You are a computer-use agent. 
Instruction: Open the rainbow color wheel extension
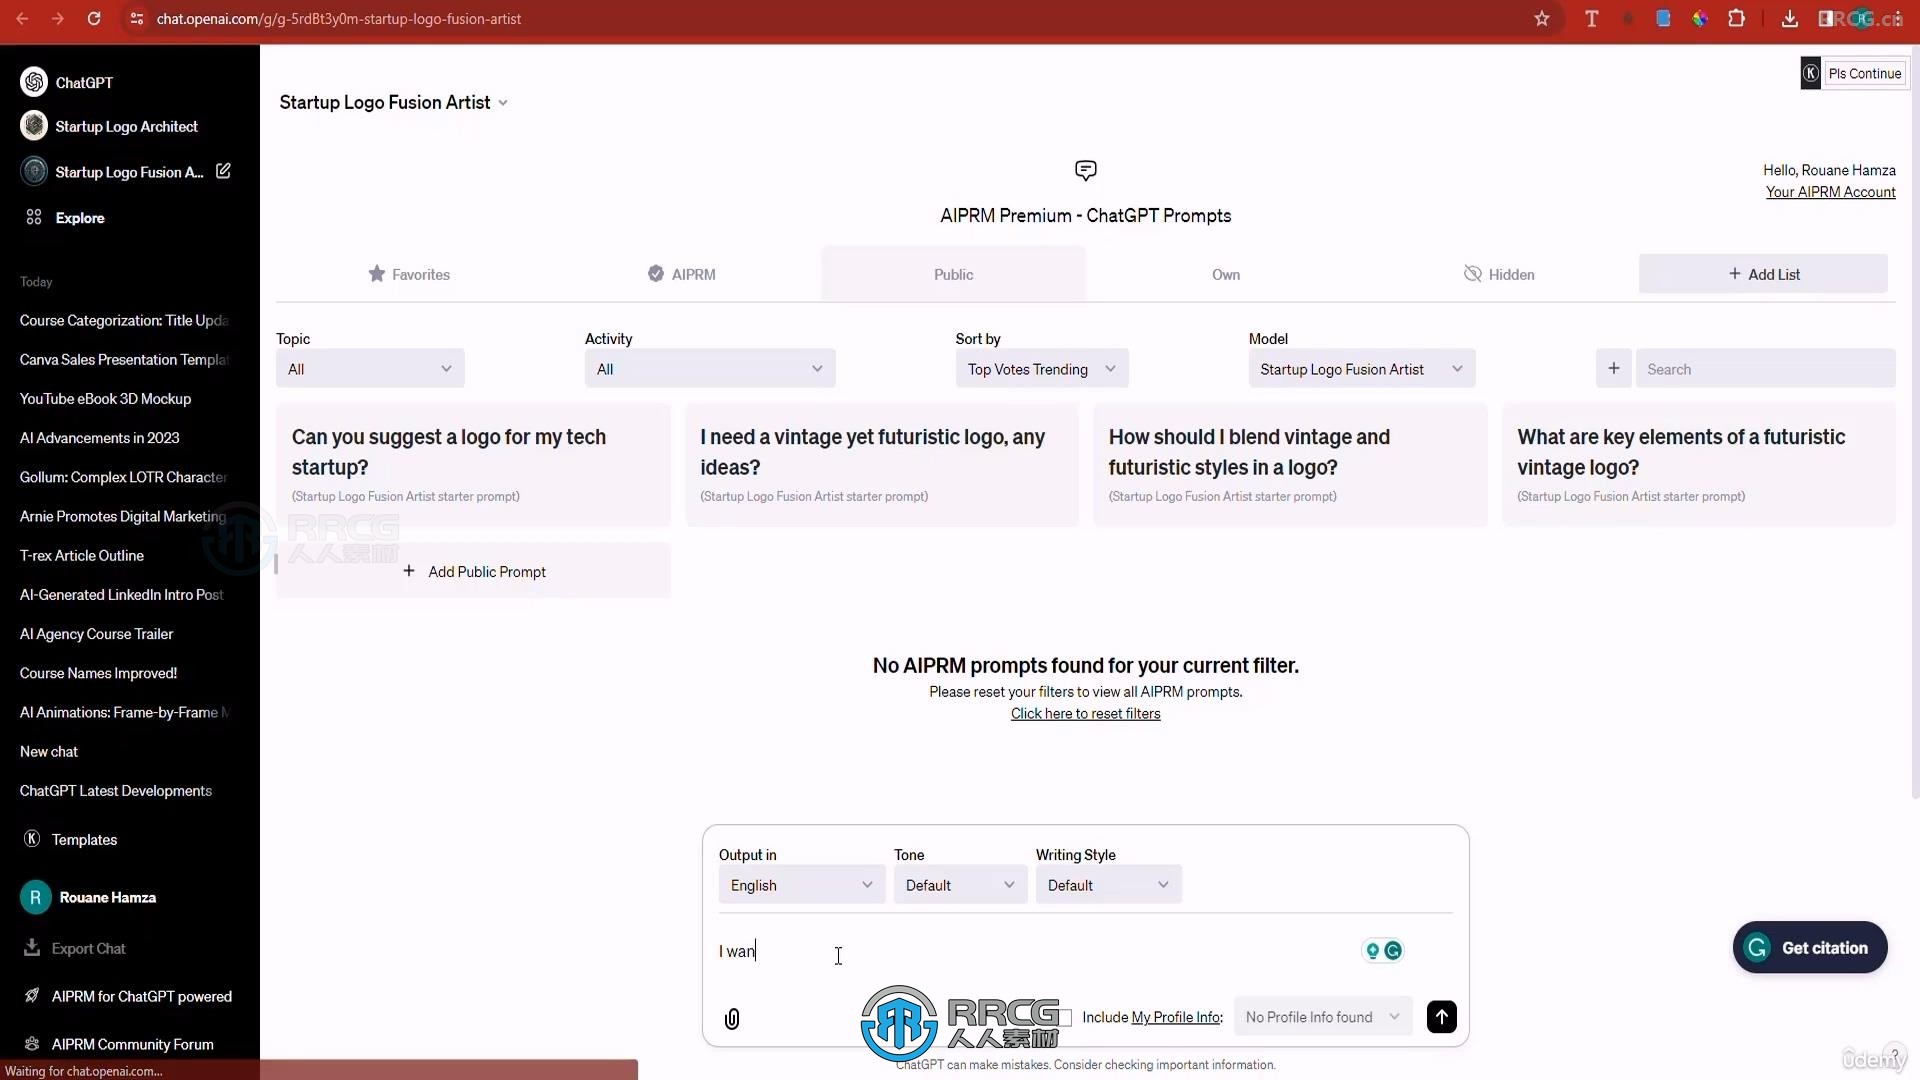pyautogui.click(x=1700, y=19)
